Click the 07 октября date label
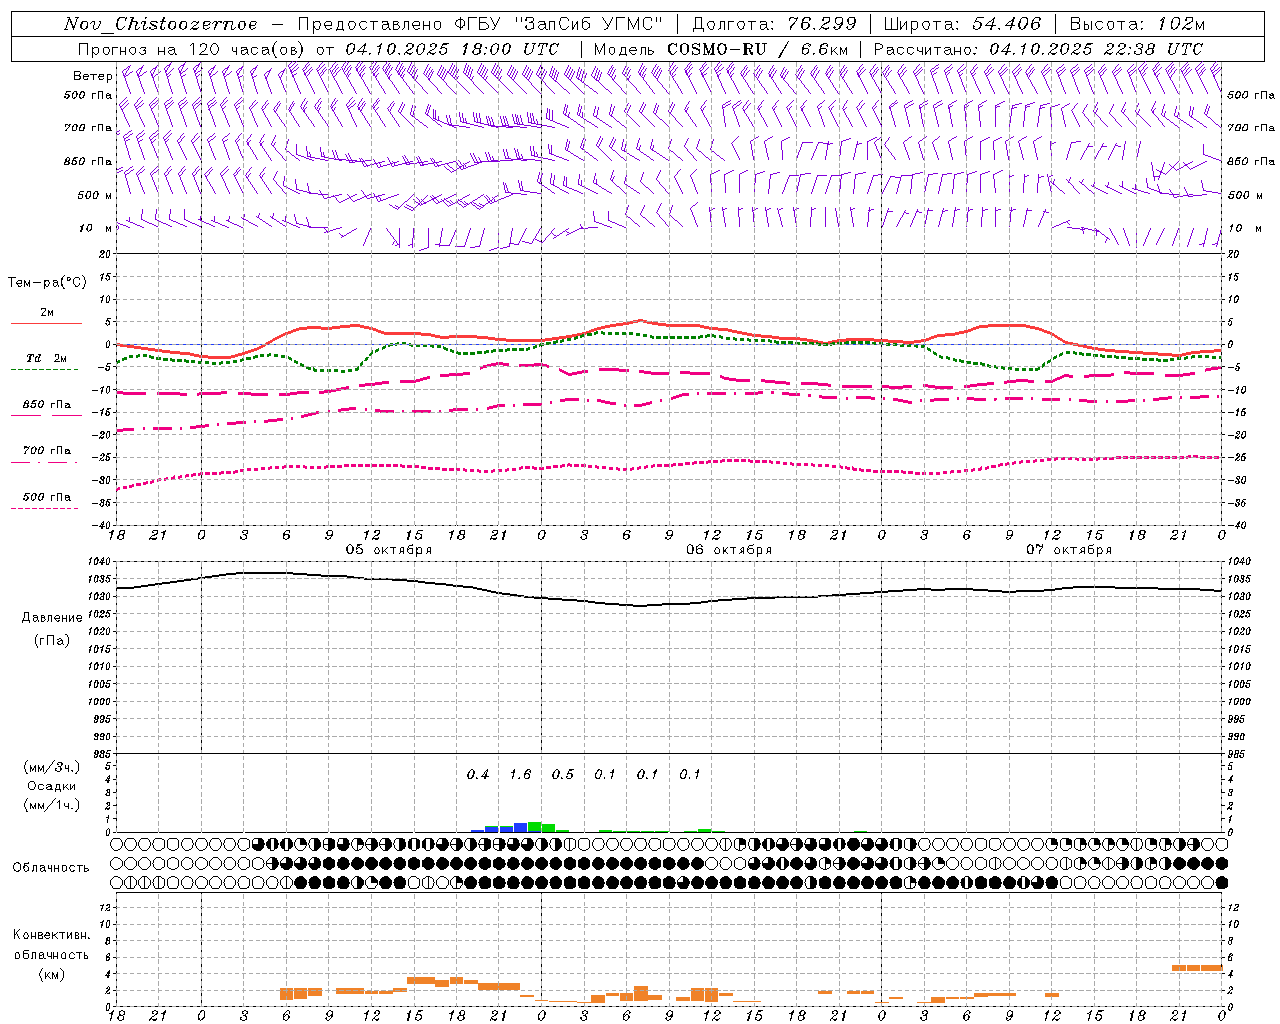 point(1069,550)
